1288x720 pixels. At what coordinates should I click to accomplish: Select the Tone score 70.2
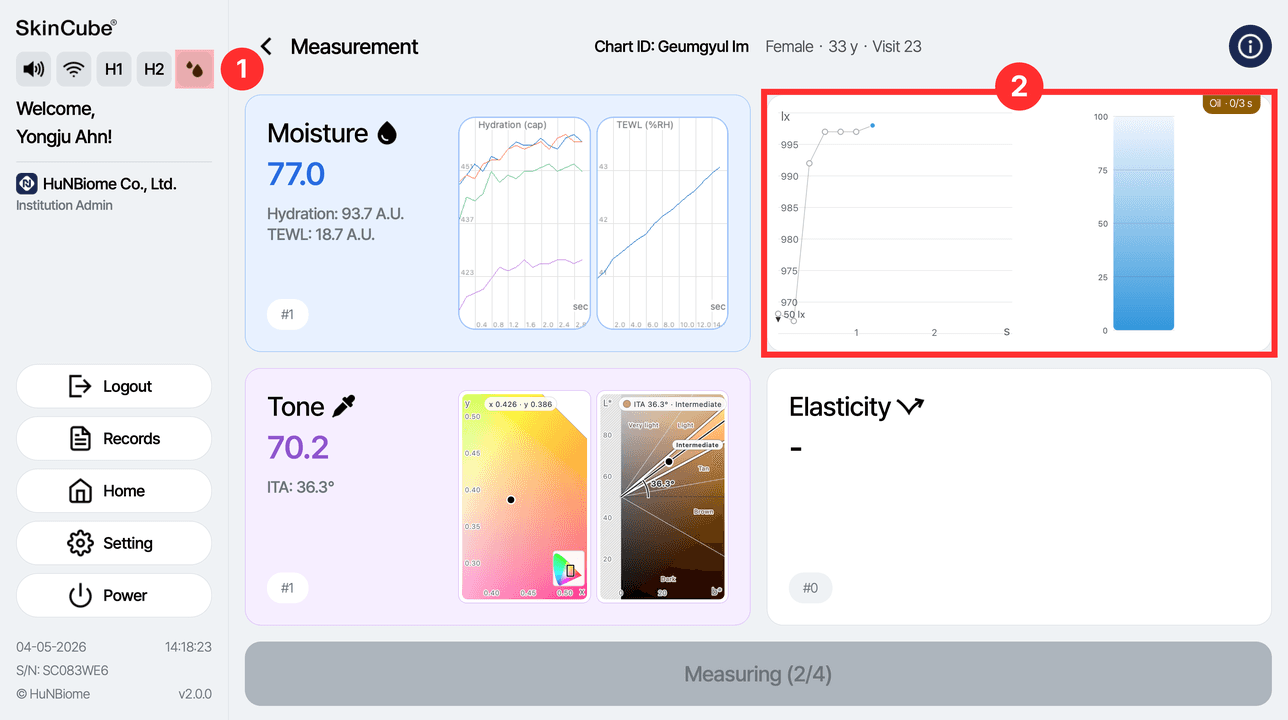point(298,447)
